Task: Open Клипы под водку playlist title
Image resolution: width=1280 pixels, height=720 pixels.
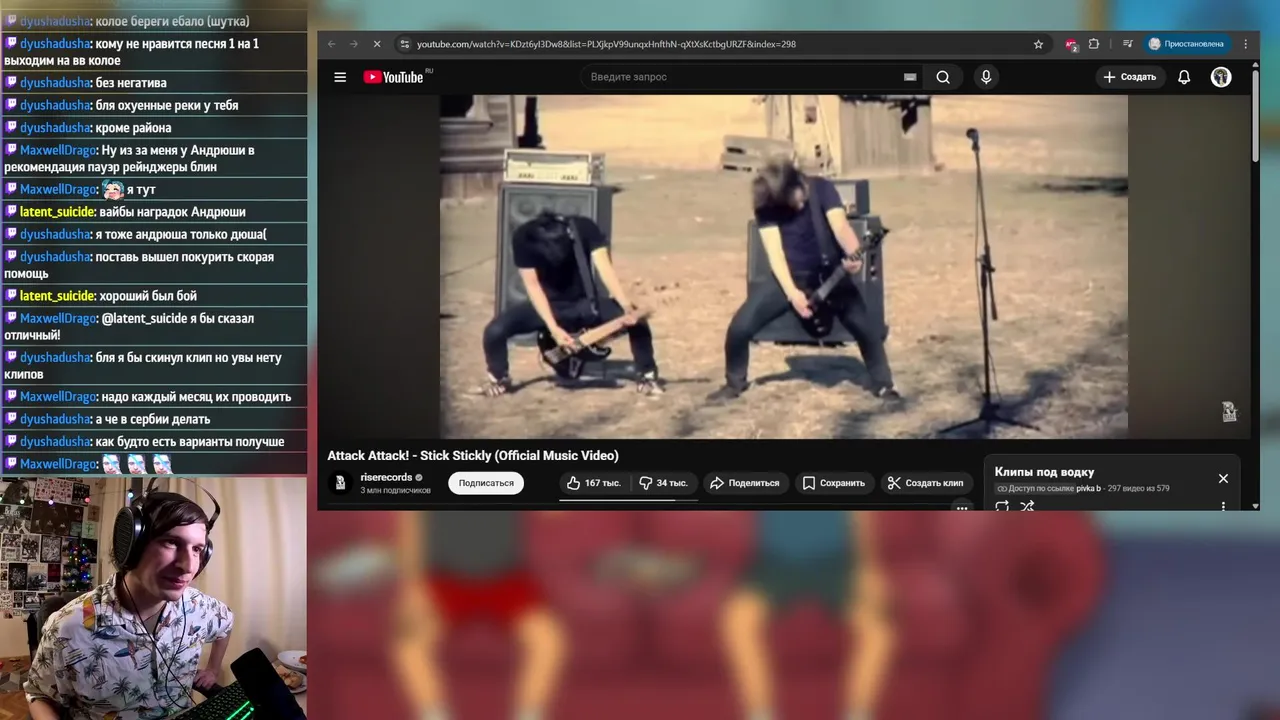Action: pyautogui.click(x=1044, y=472)
